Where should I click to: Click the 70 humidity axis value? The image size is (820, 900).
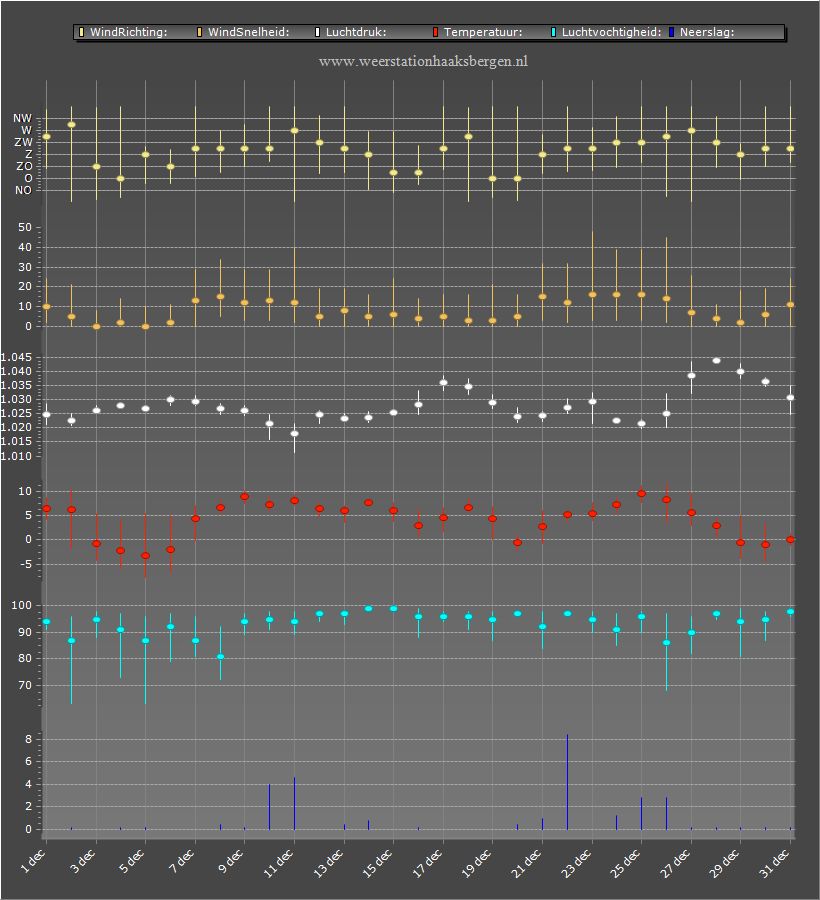pos(25,685)
